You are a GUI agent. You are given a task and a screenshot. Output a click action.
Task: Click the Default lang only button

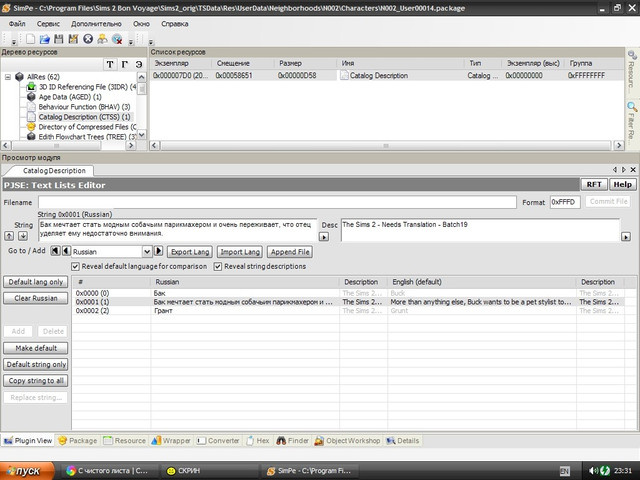[36, 282]
